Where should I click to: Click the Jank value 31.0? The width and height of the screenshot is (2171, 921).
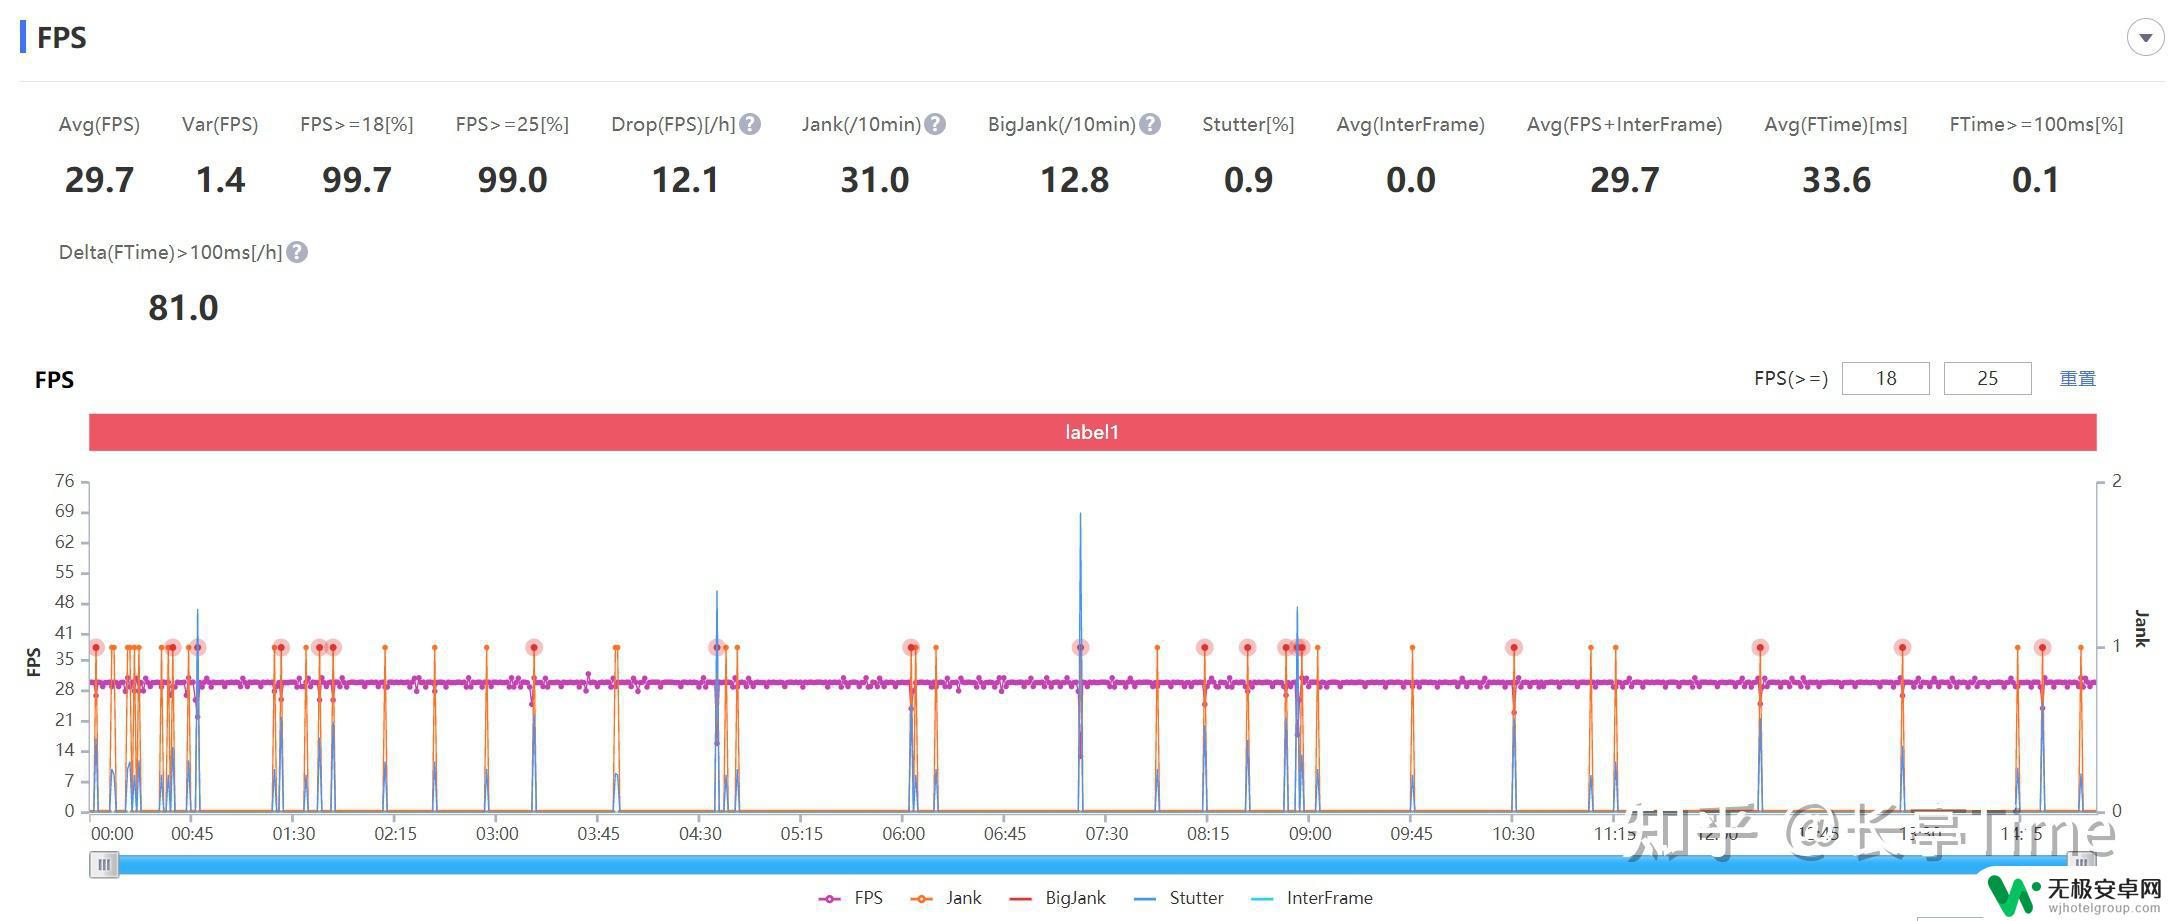click(874, 180)
